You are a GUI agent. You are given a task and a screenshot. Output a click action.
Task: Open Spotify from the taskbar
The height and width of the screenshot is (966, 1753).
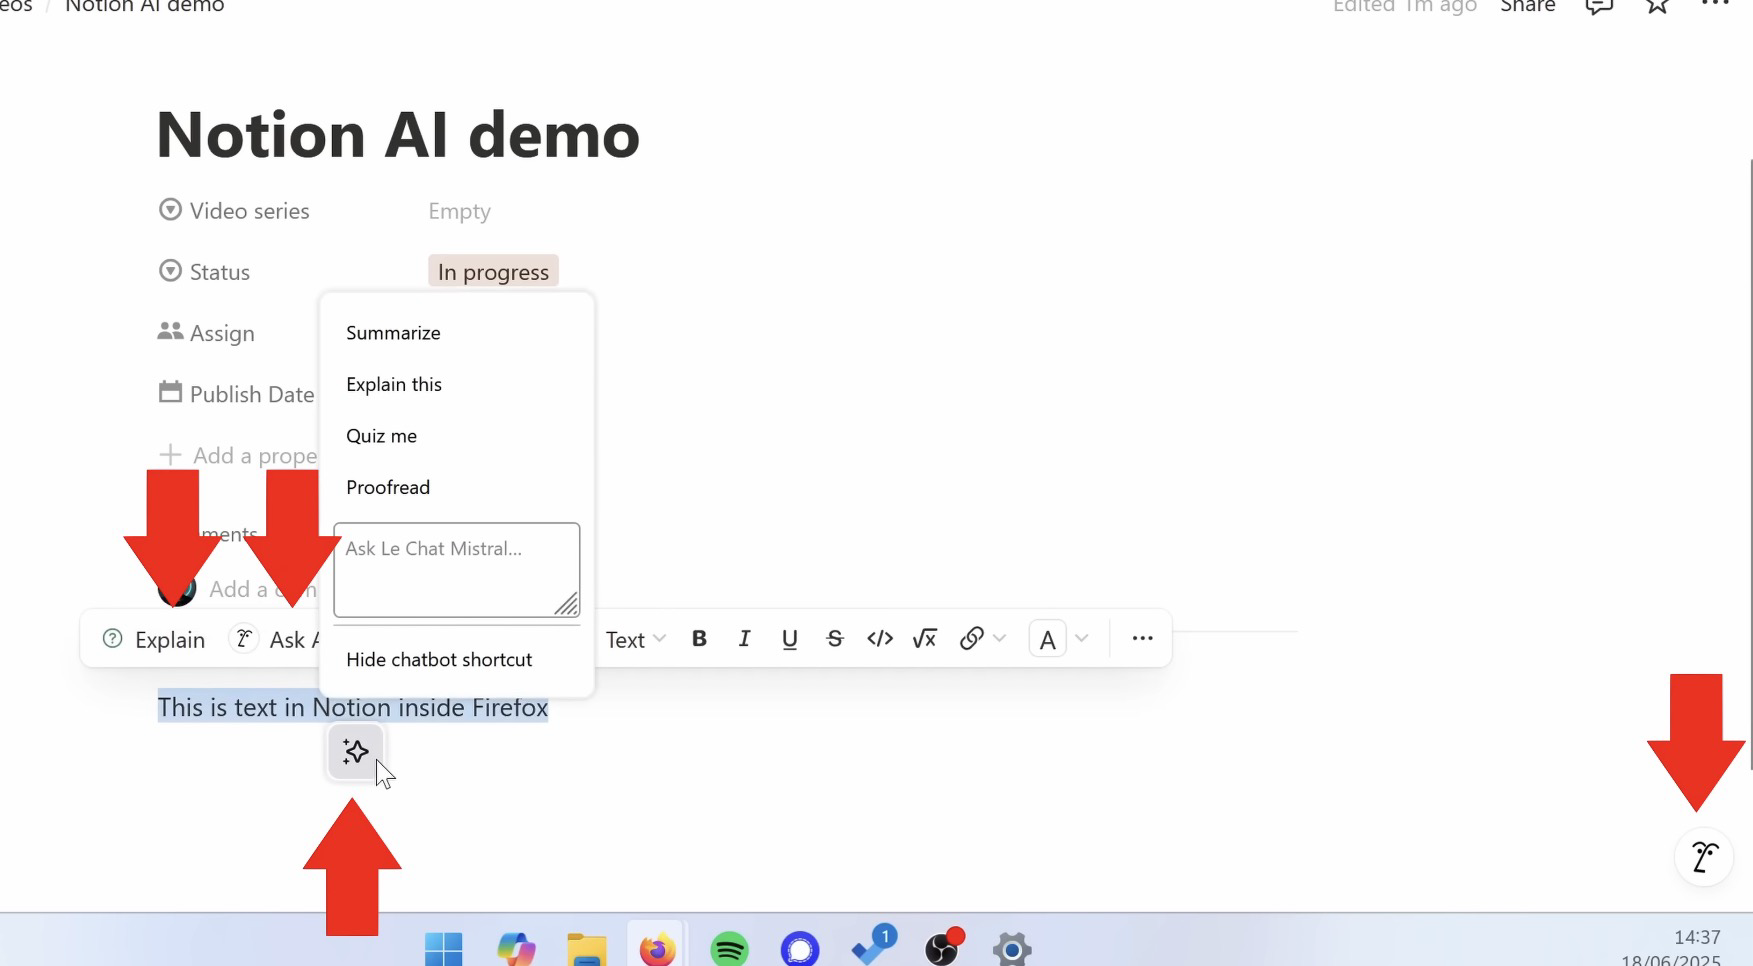click(729, 948)
